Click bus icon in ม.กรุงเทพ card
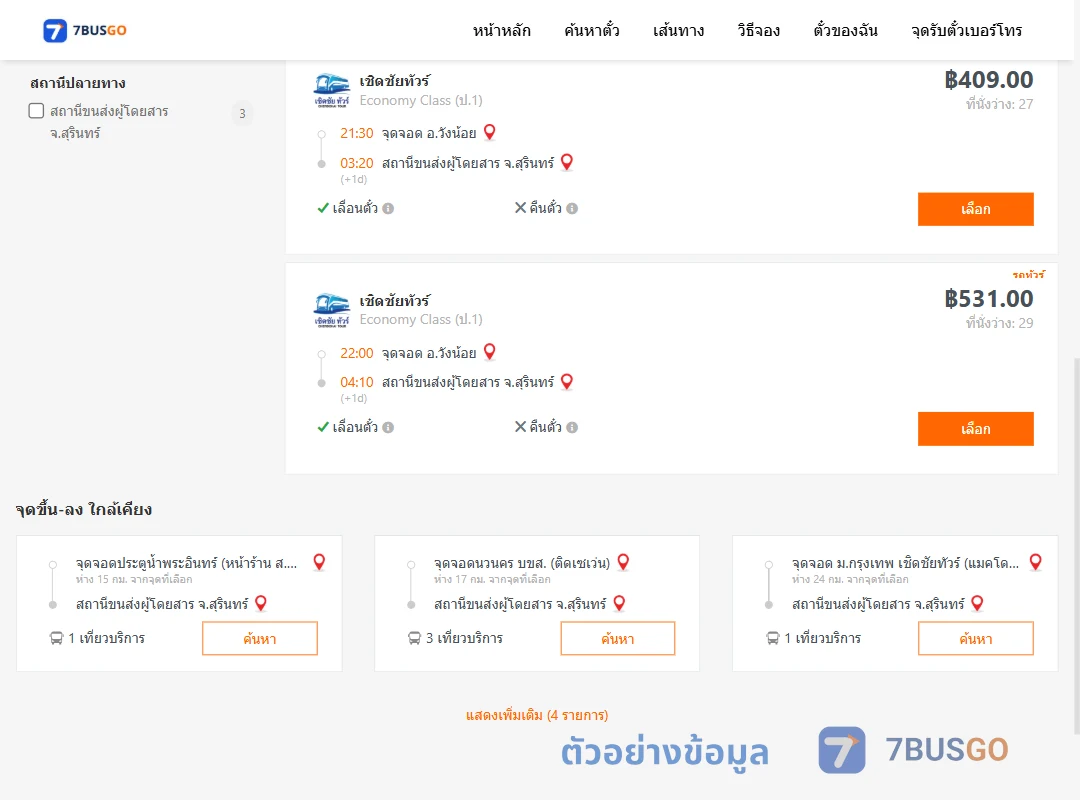Image resolution: width=1080 pixels, height=800 pixels. click(x=773, y=638)
